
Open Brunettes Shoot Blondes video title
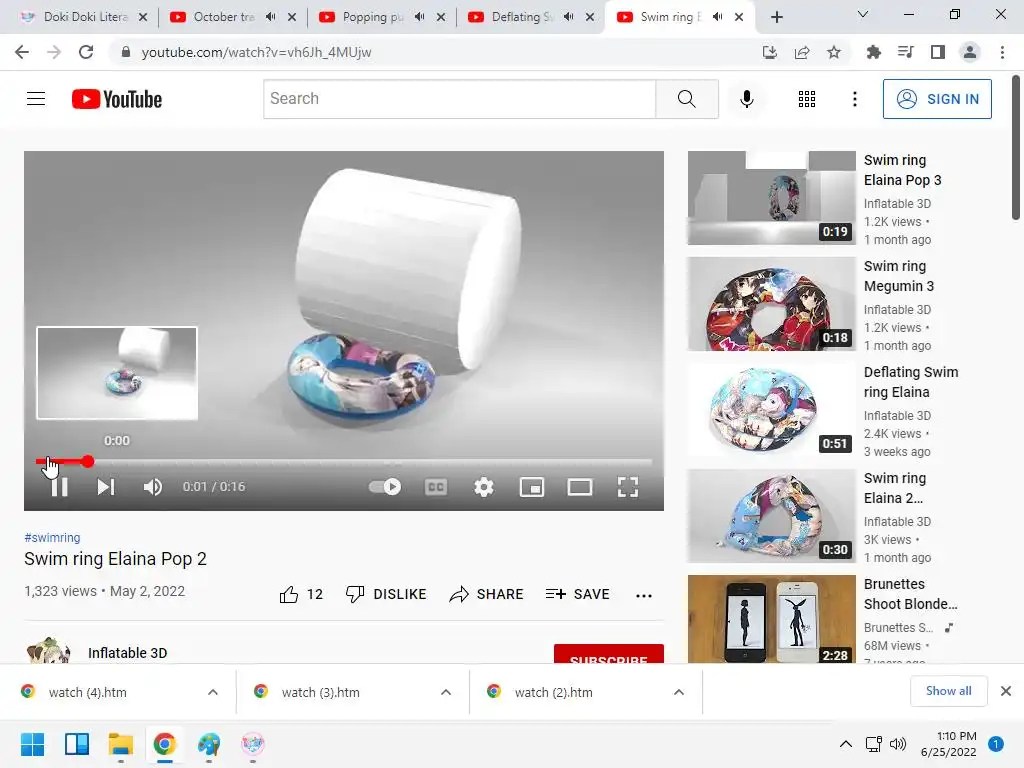[910, 594]
